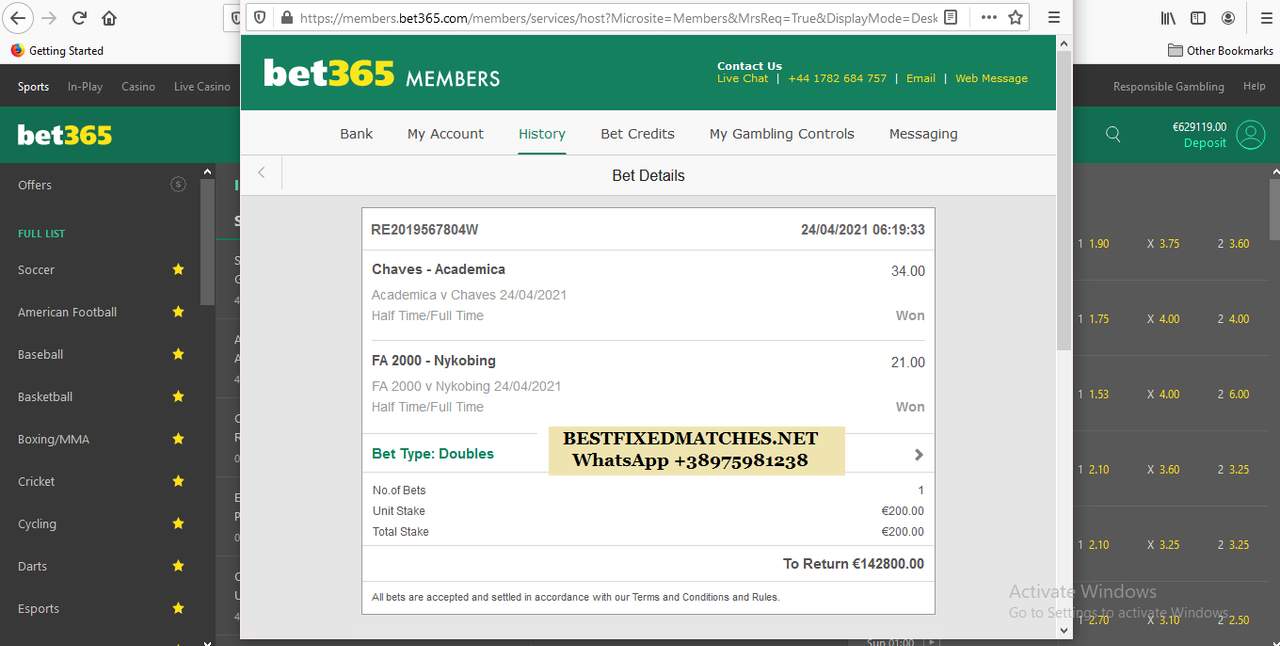Click the popup scrollbar down arrow
Viewport: 1280px width, 646px height.
[x=1063, y=630]
